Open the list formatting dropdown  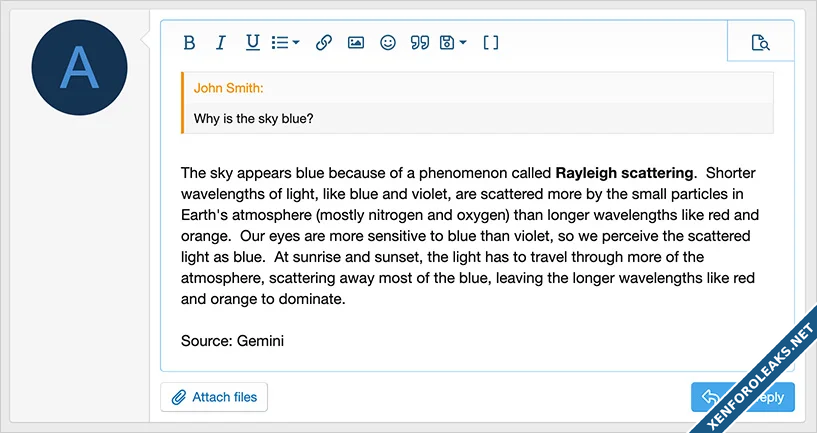click(286, 43)
